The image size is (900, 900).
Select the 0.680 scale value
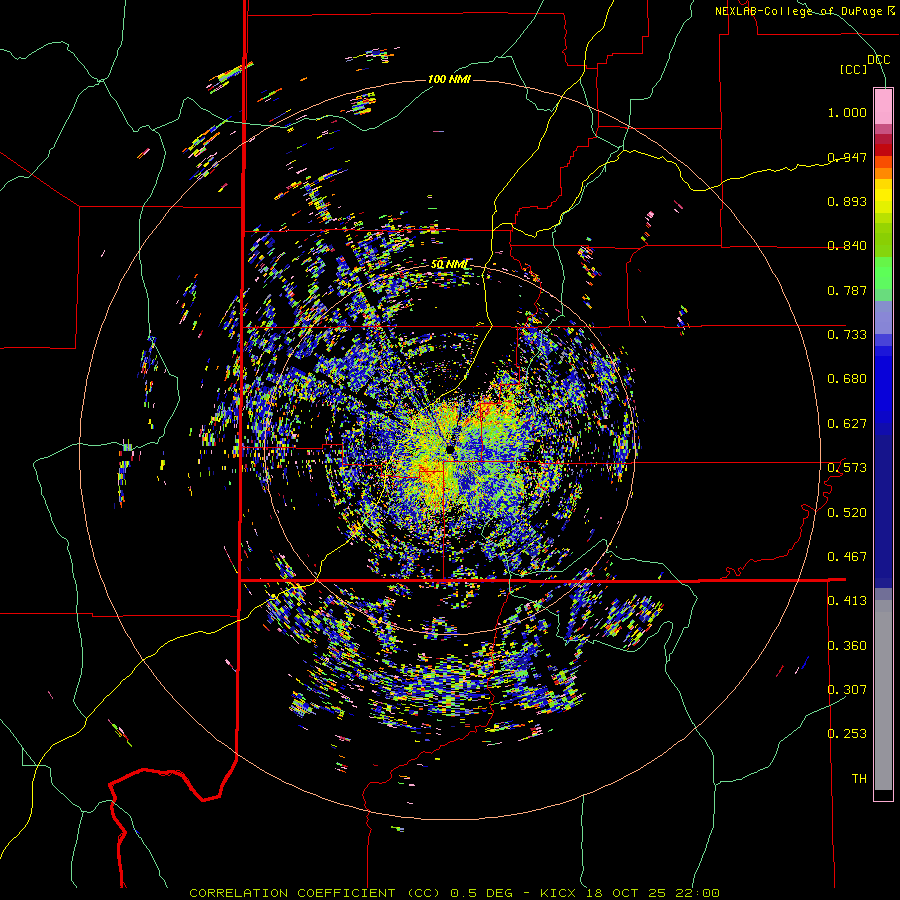pos(847,379)
